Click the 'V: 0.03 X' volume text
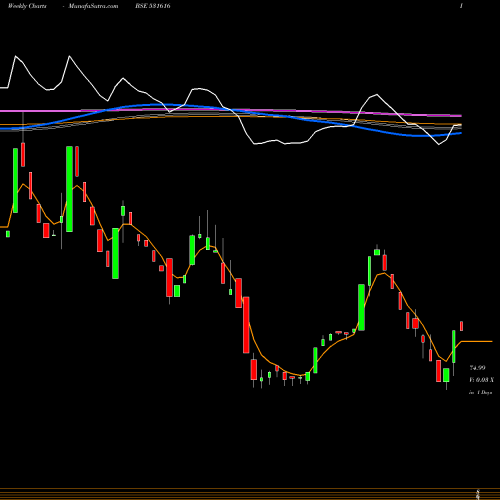 (x=481, y=380)
